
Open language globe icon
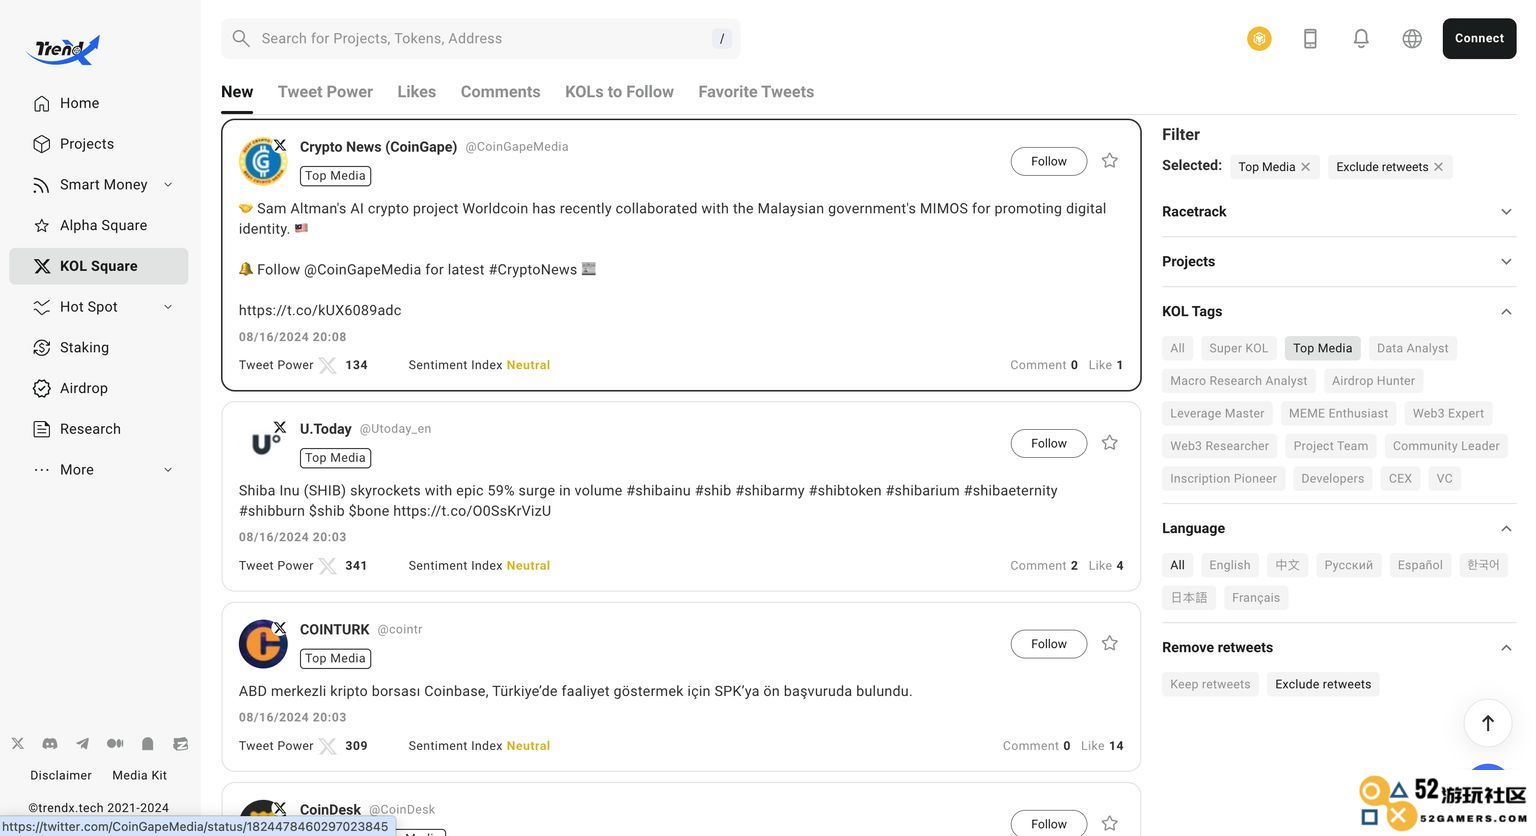(x=1412, y=38)
